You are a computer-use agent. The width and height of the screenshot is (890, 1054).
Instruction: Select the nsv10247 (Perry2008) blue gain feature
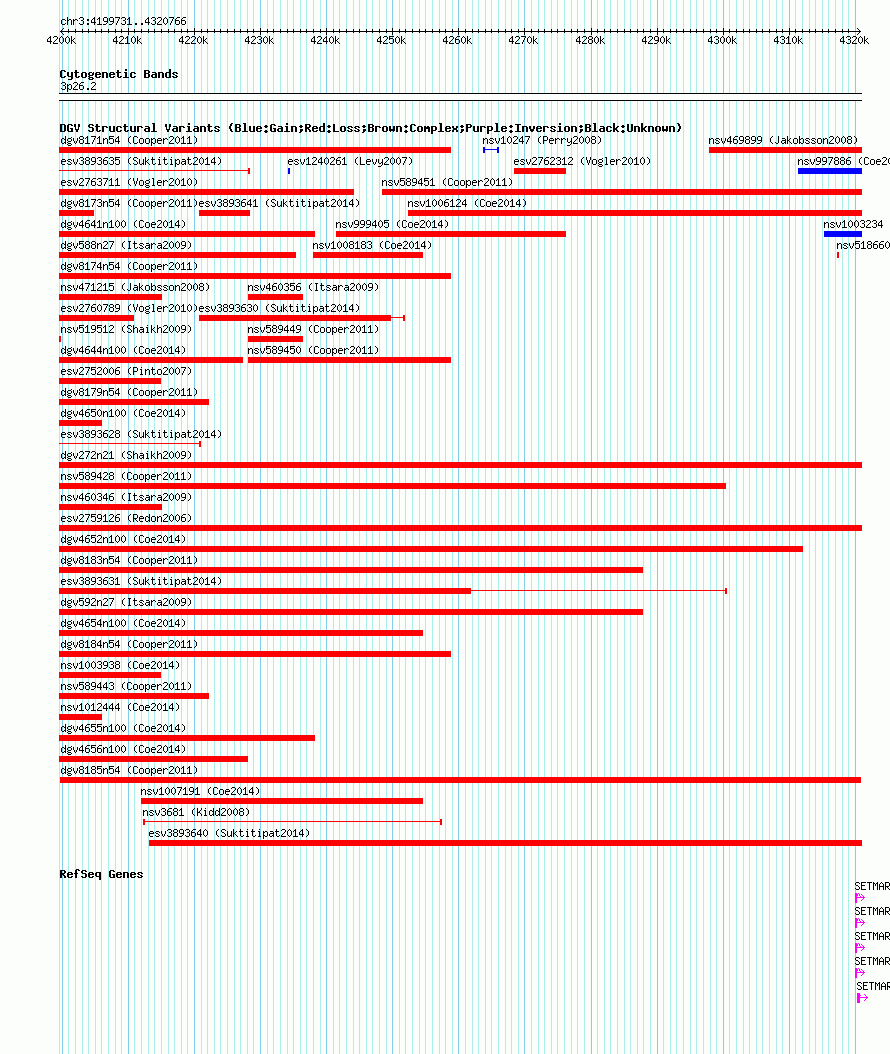[491, 150]
